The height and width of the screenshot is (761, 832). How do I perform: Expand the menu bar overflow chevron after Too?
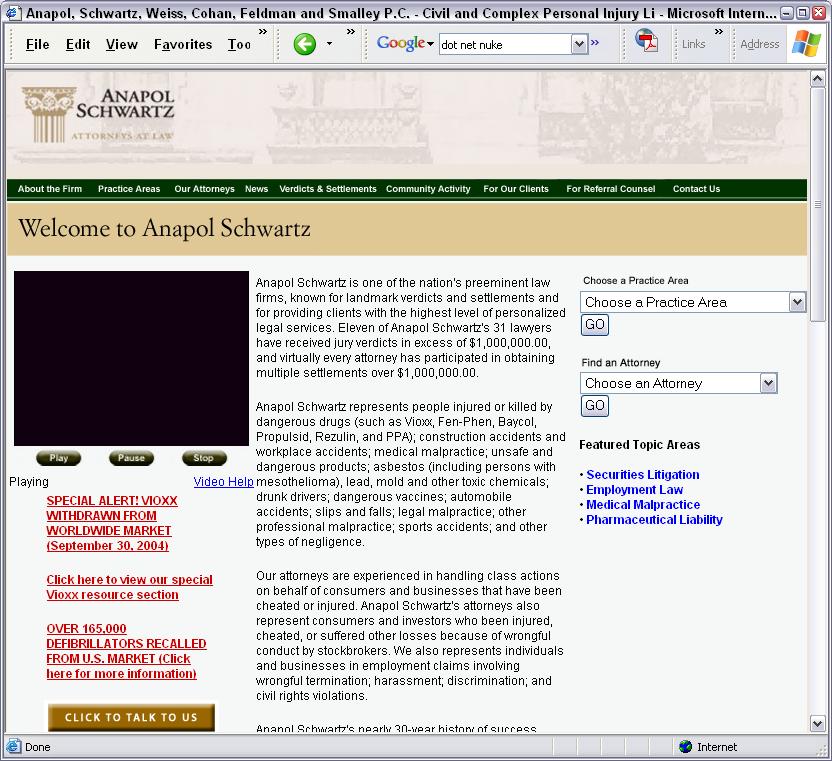(263, 32)
